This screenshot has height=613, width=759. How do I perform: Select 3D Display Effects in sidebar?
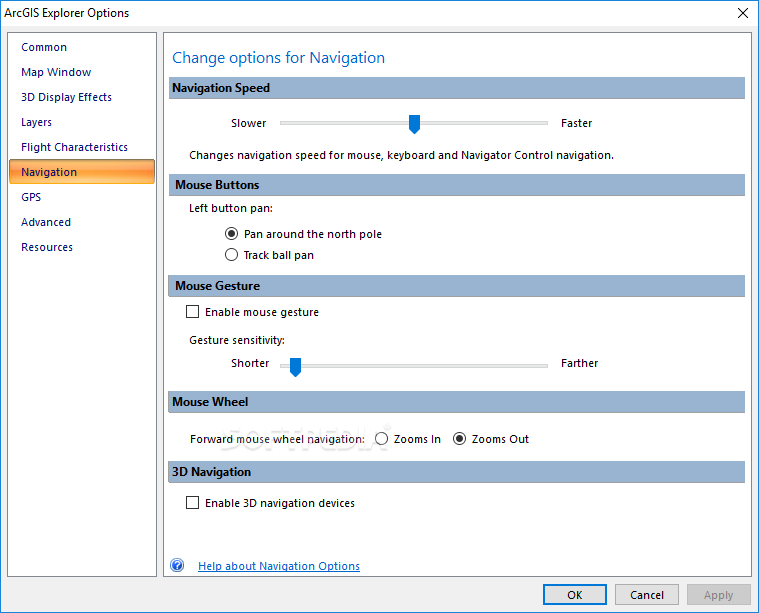click(66, 97)
